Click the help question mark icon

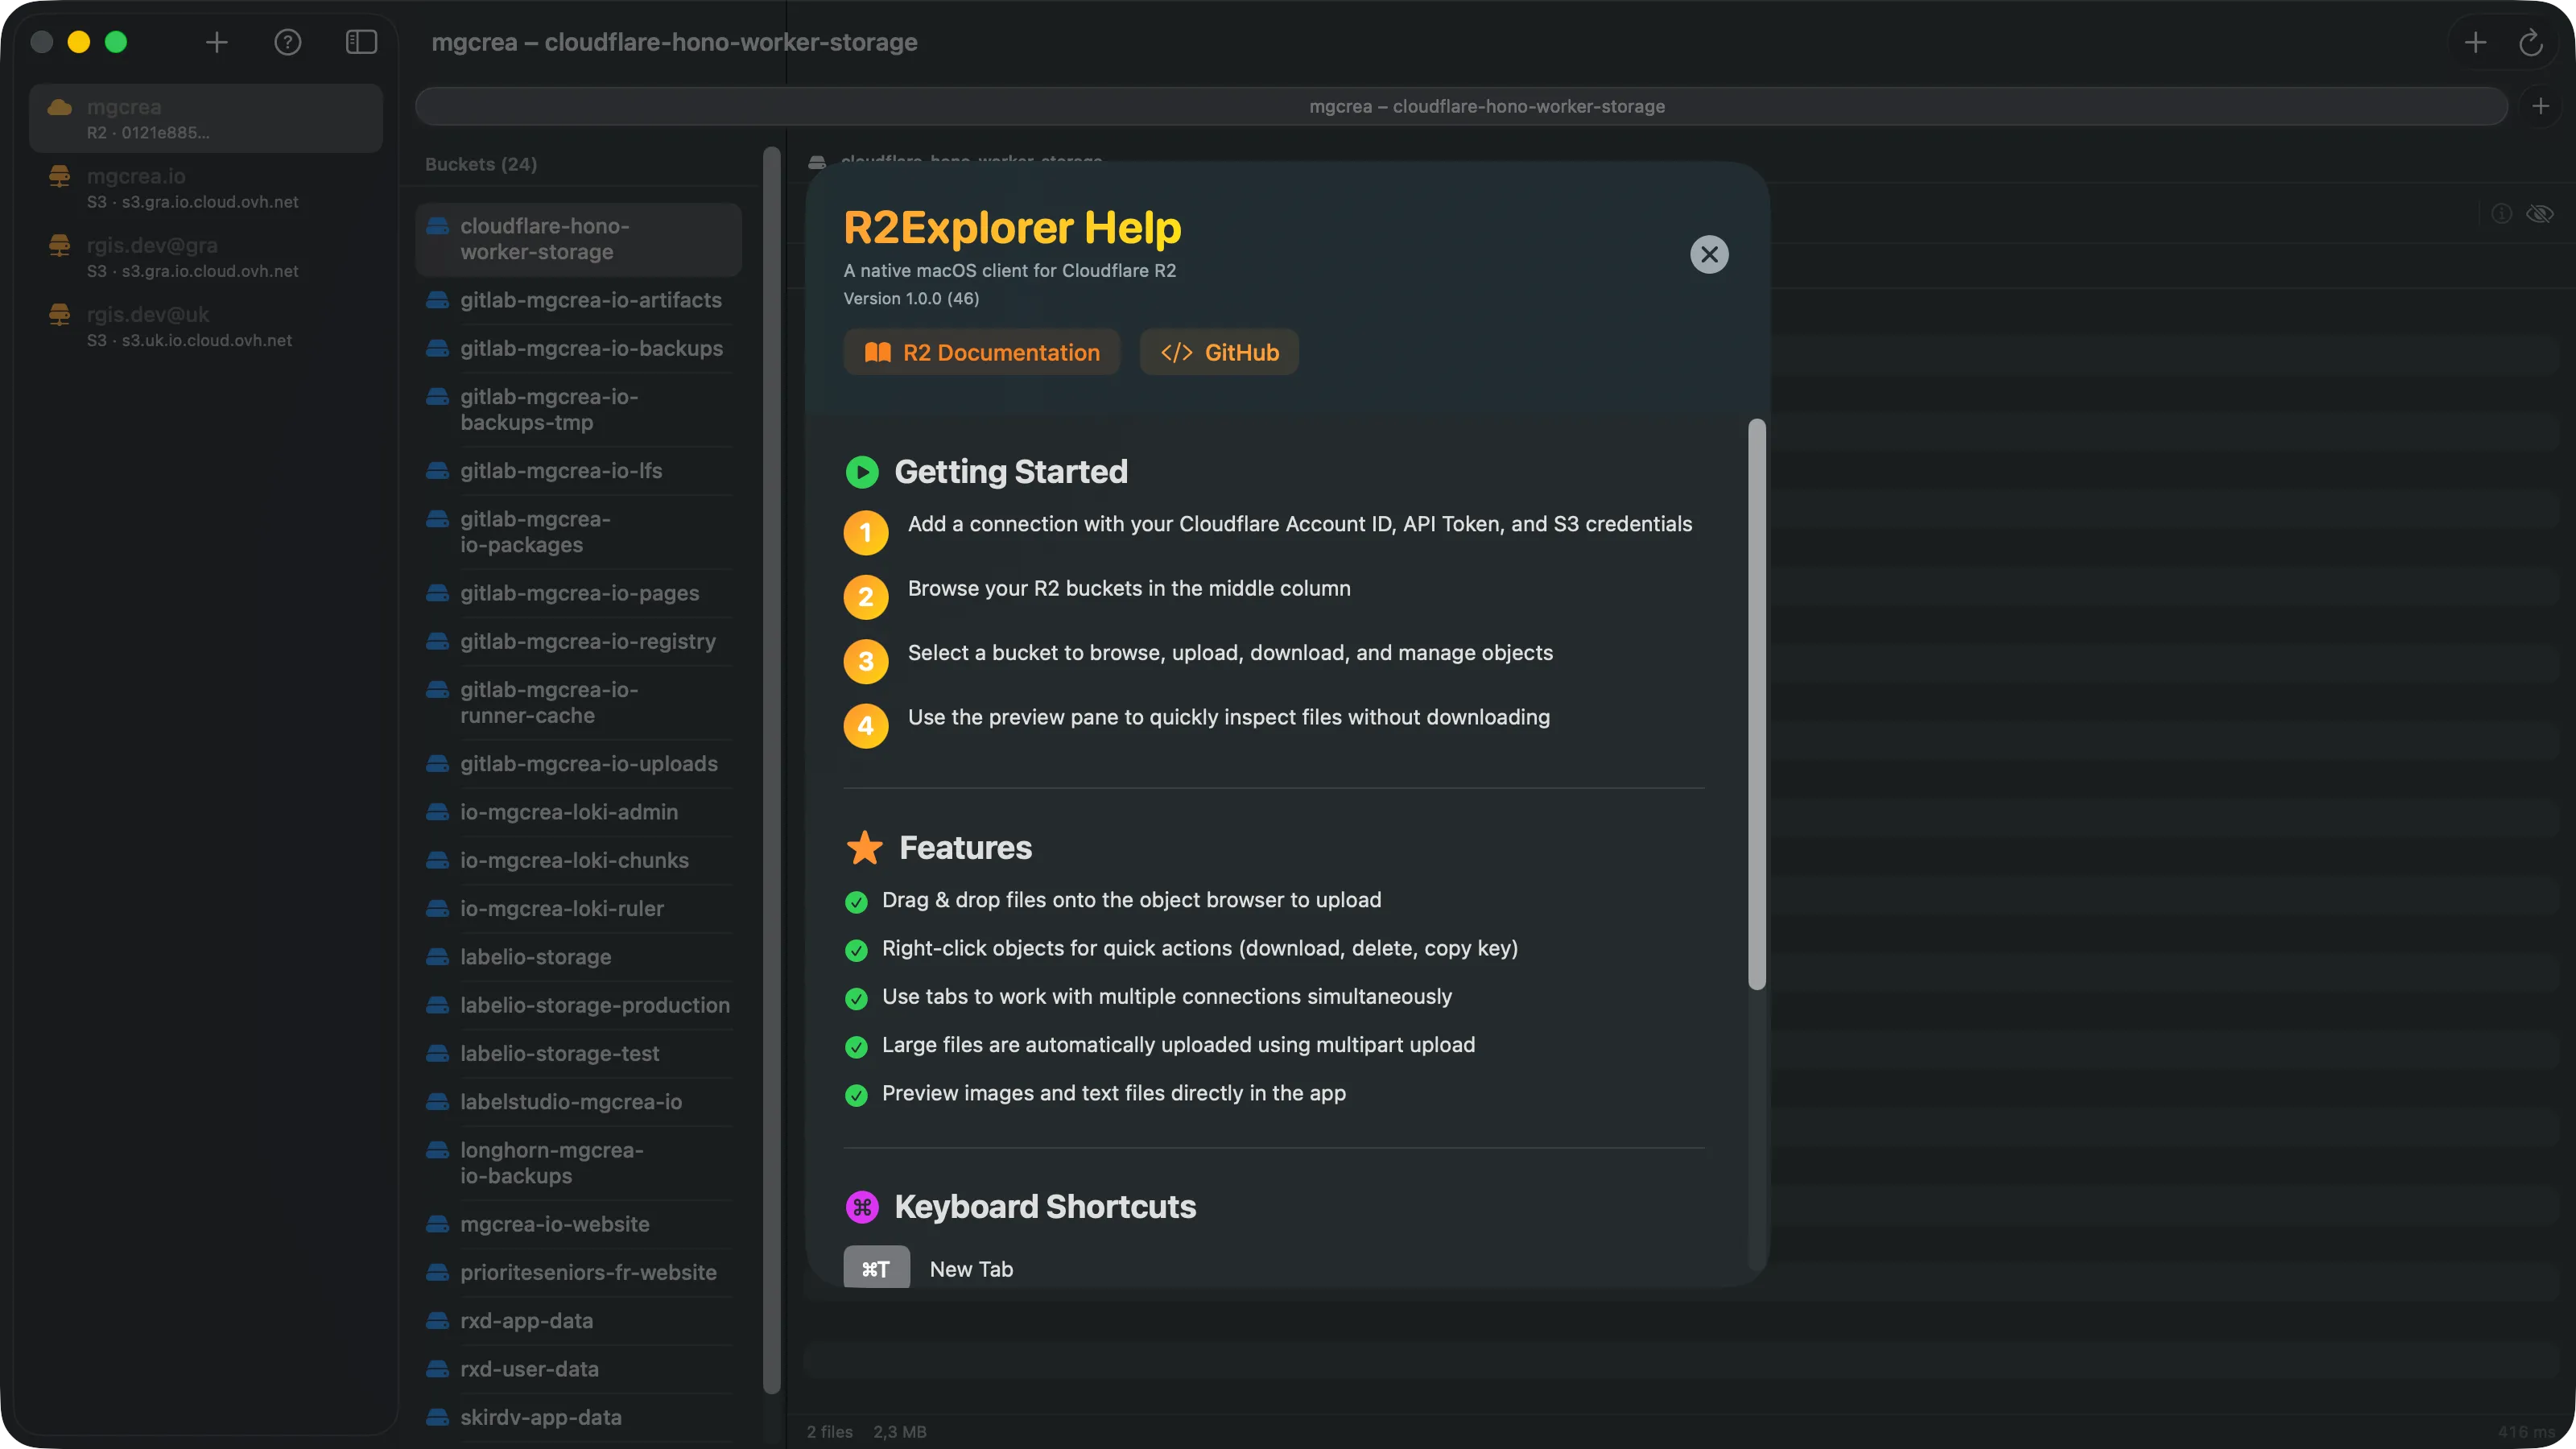coord(288,42)
